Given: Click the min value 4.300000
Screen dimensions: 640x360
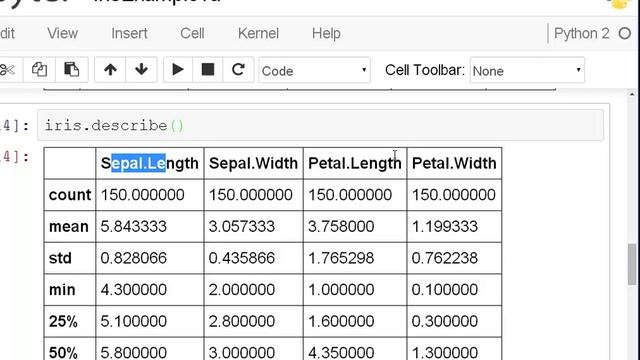Looking at the screenshot, I should click(x=134, y=289).
